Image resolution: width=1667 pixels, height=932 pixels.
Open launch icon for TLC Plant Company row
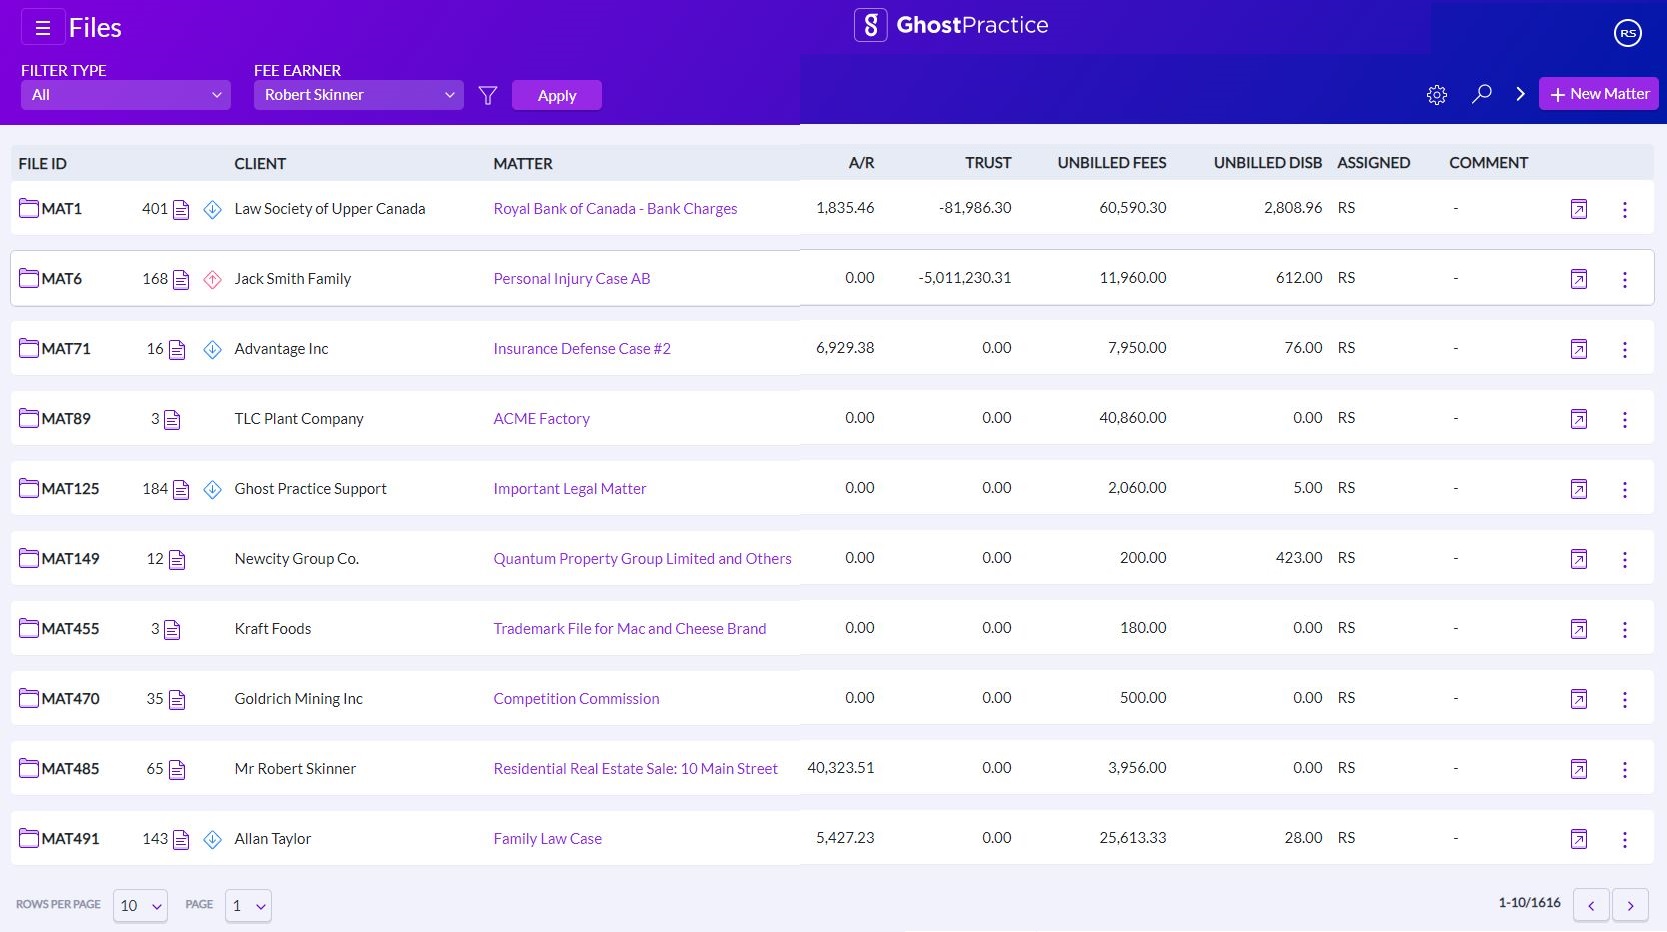tap(1579, 419)
